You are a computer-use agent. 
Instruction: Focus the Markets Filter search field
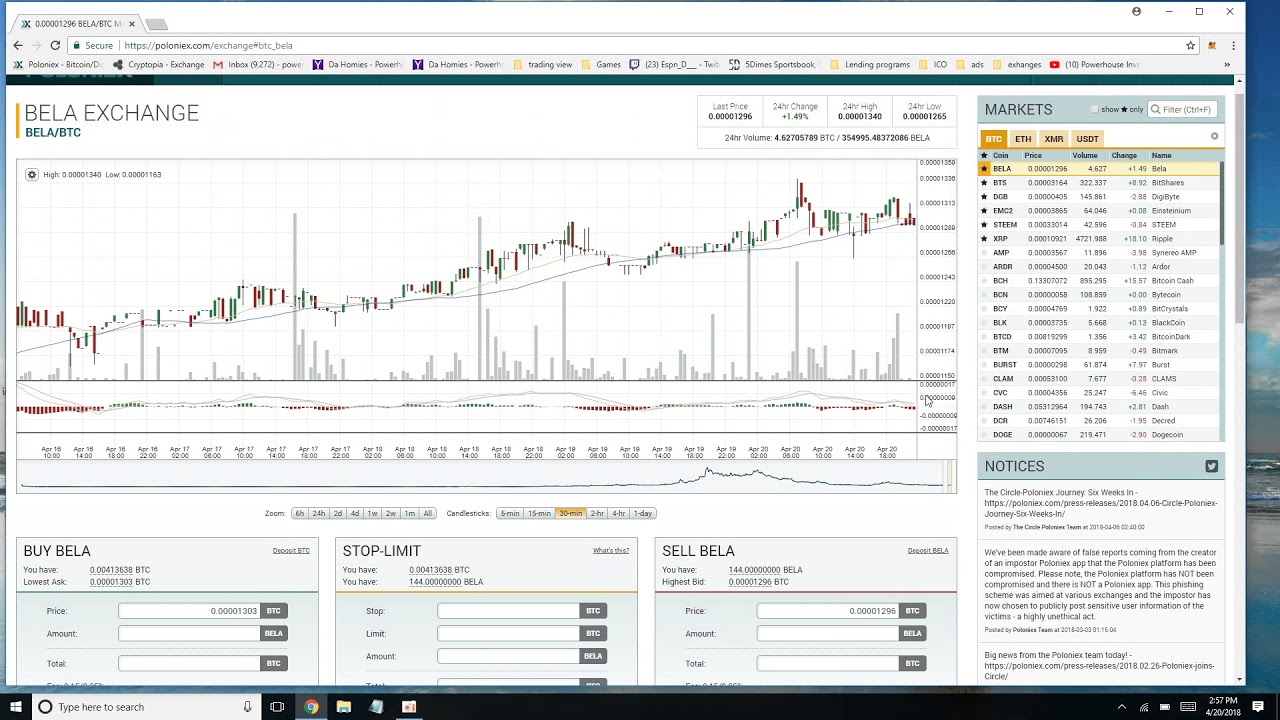point(1182,109)
